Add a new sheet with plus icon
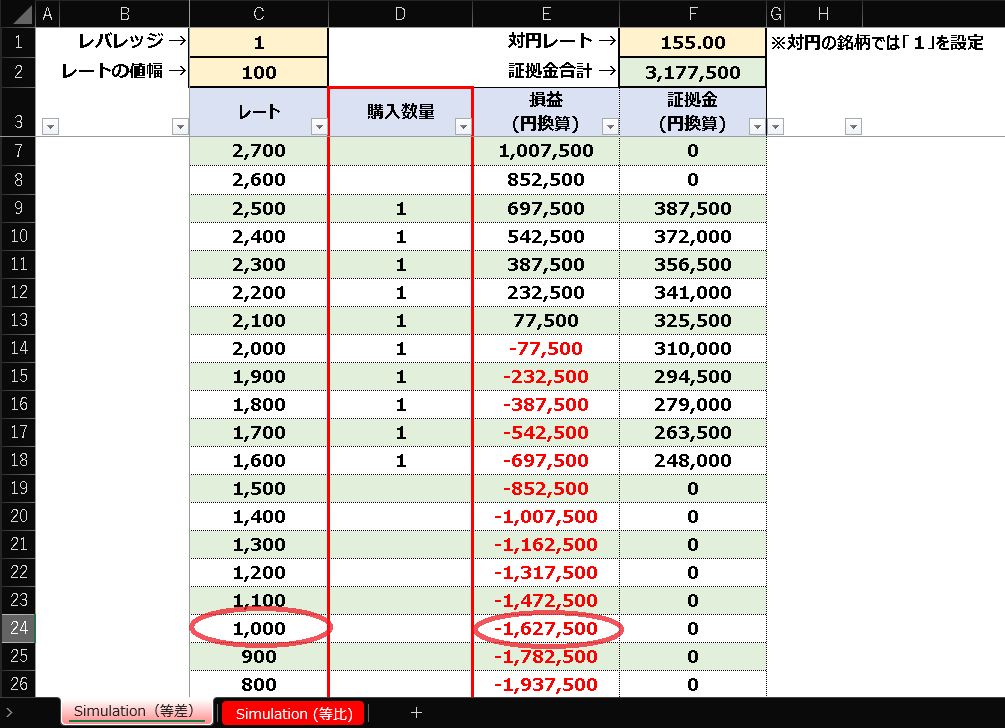Screen dimensions: 1005x728 point(416,713)
